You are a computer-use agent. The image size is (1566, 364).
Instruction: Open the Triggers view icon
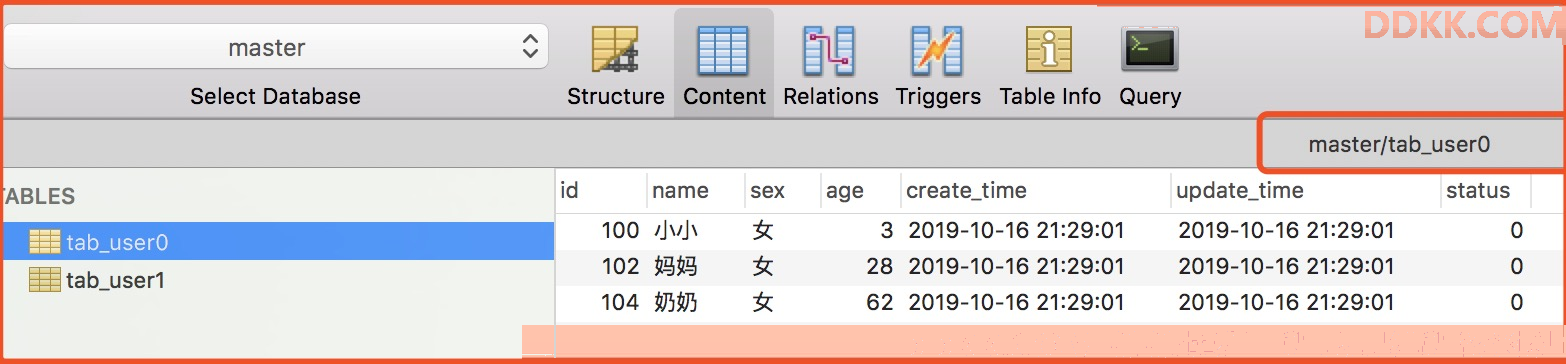(937, 50)
